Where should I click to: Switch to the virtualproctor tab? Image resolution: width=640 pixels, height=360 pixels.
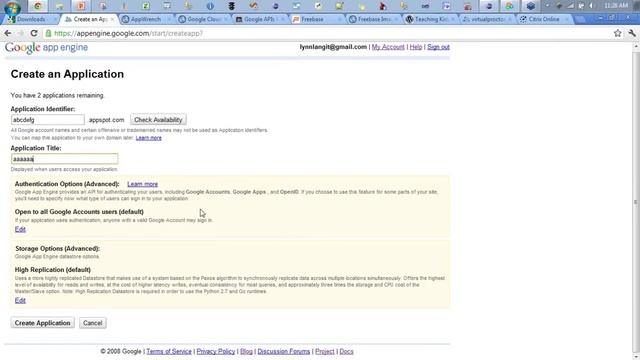[x=488, y=19]
